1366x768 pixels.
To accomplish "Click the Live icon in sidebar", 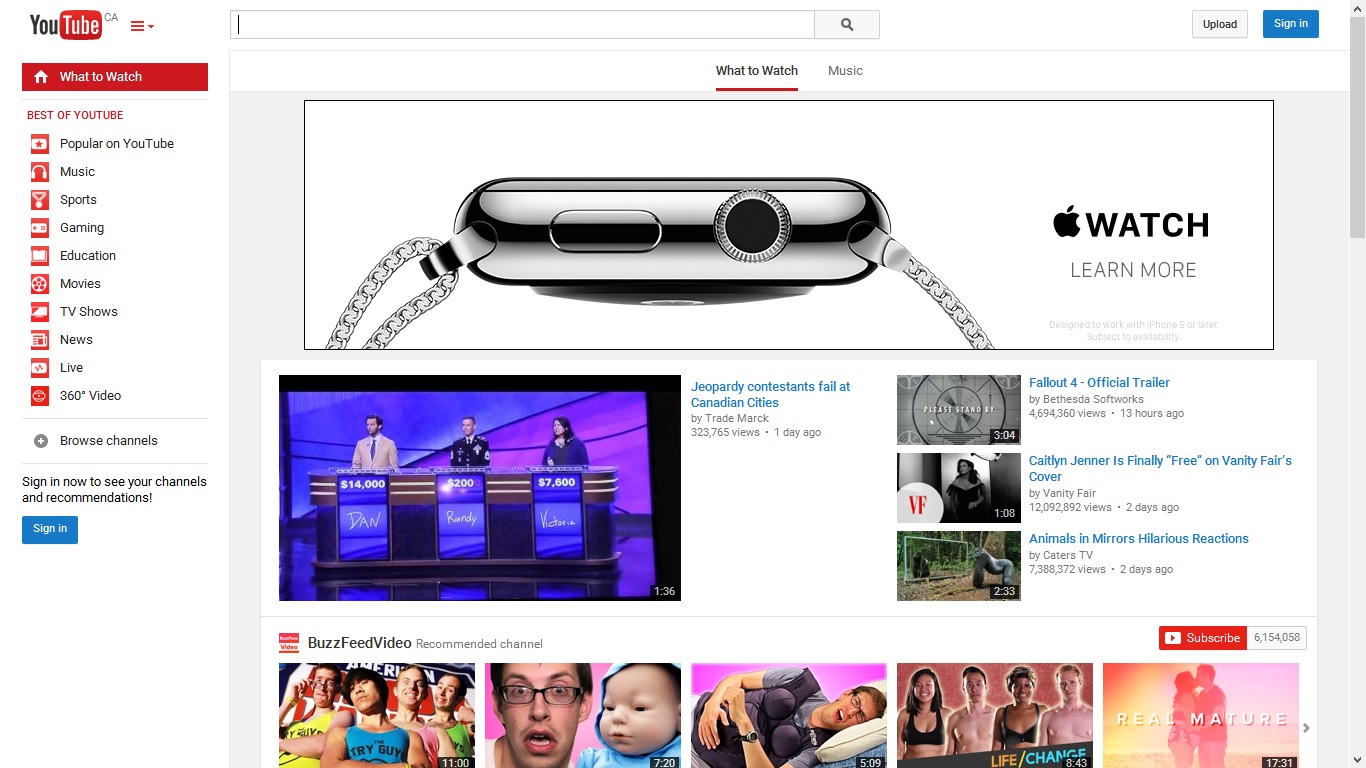I will coord(39,368).
